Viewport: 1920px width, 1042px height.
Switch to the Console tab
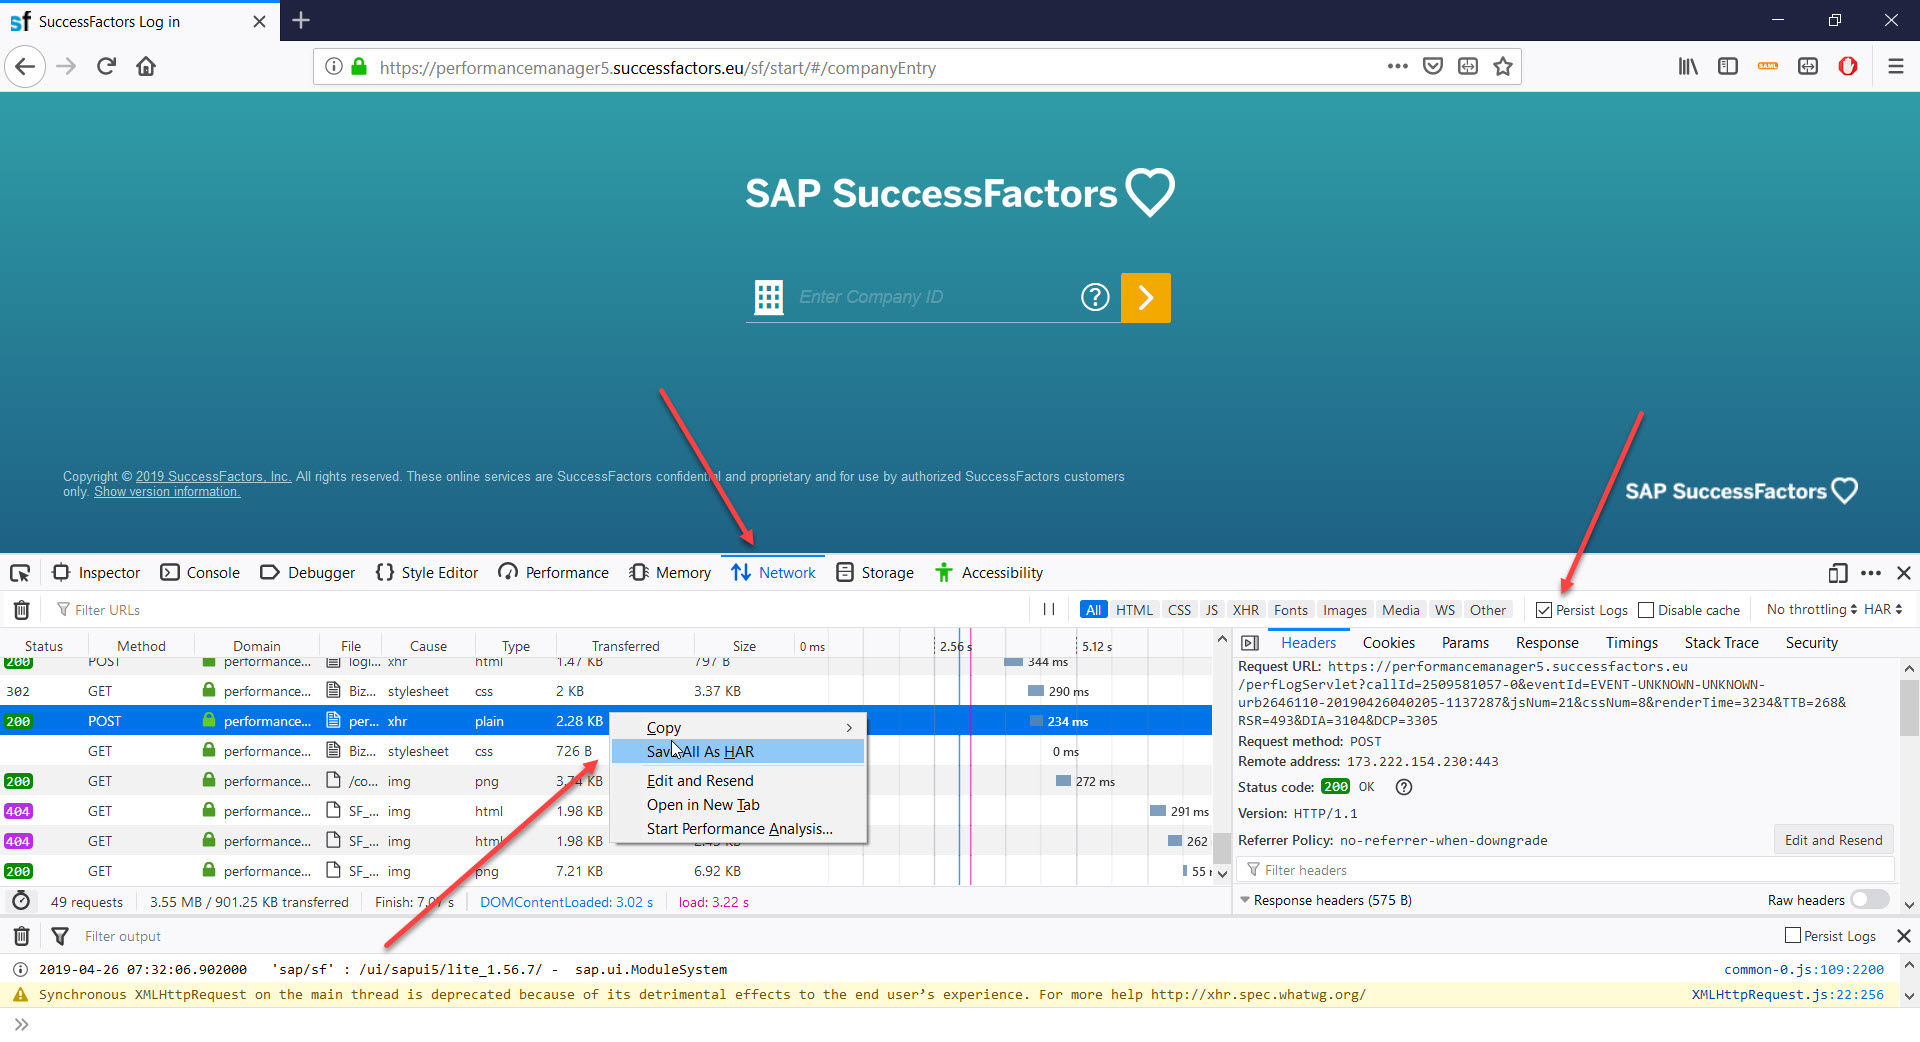tap(201, 573)
